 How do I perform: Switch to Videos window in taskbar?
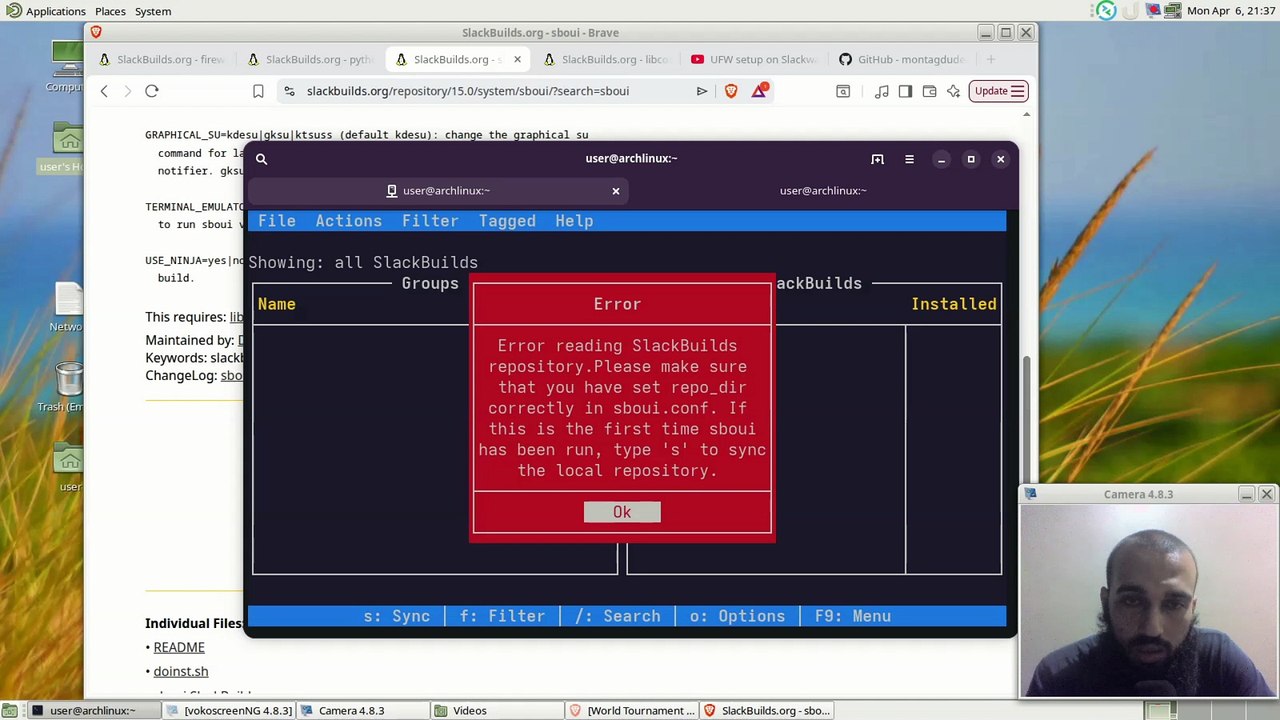[497, 711]
